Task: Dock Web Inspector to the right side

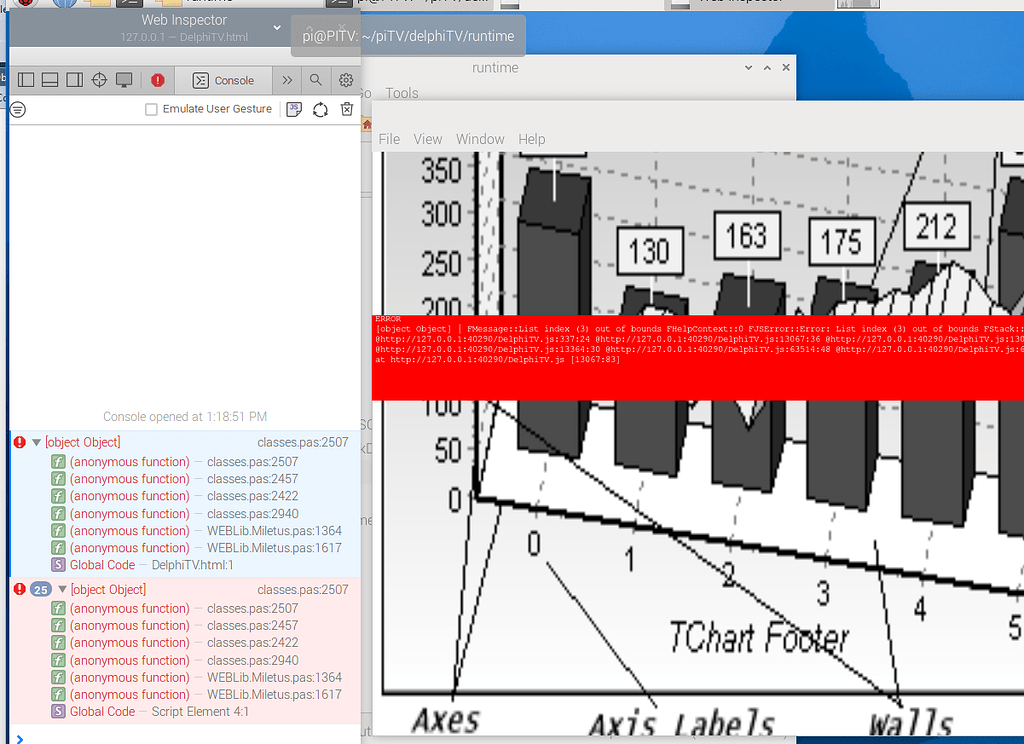Action: pyautogui.click(x=75, y=80)
